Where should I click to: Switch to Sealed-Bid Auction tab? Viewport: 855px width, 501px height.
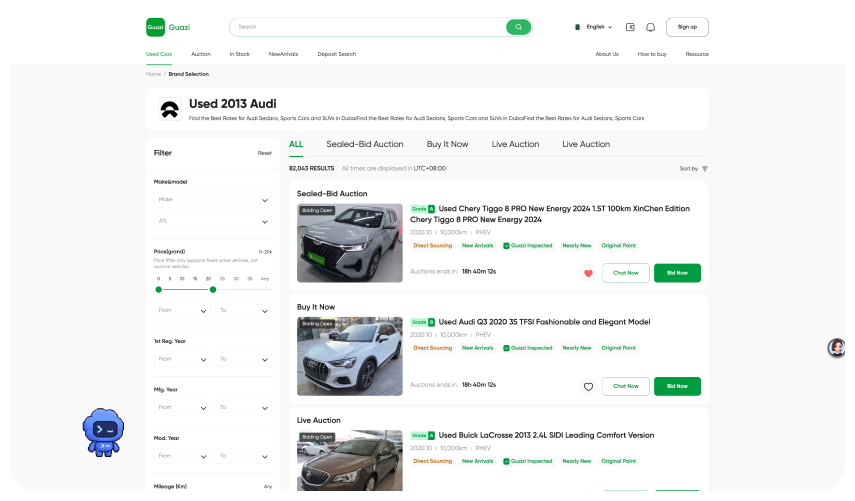click(x=365, y=144)
